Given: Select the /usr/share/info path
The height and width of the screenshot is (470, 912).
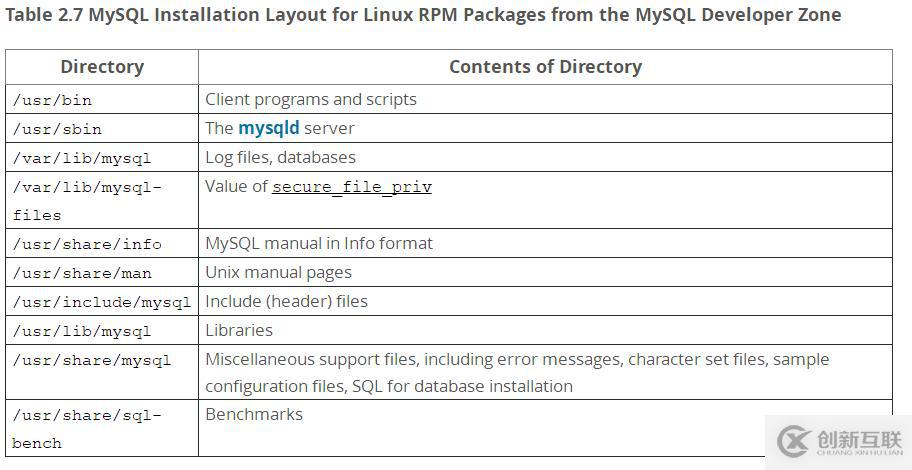Looking at the screenshot, I should pos(86,244).
